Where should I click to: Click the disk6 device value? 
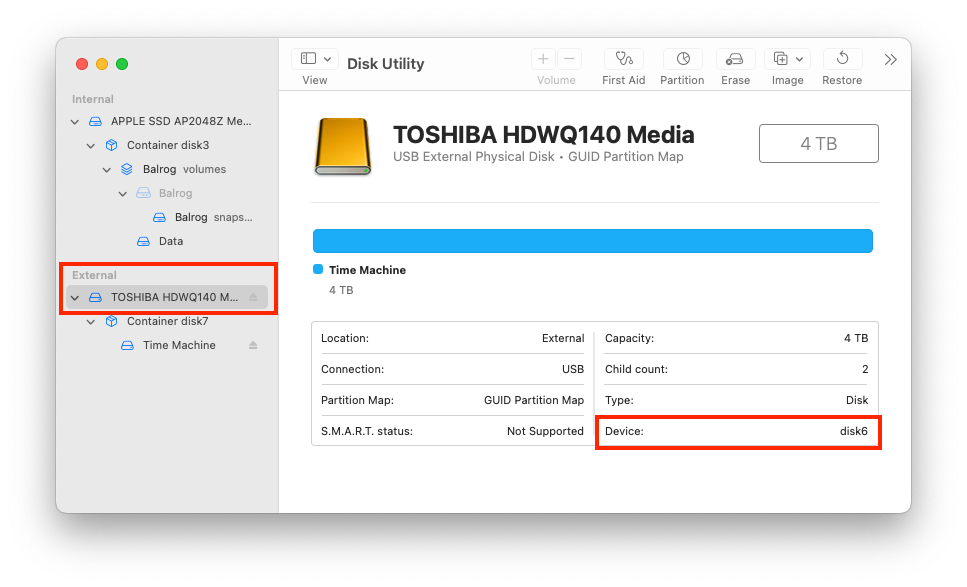click(x=854, y=431)
